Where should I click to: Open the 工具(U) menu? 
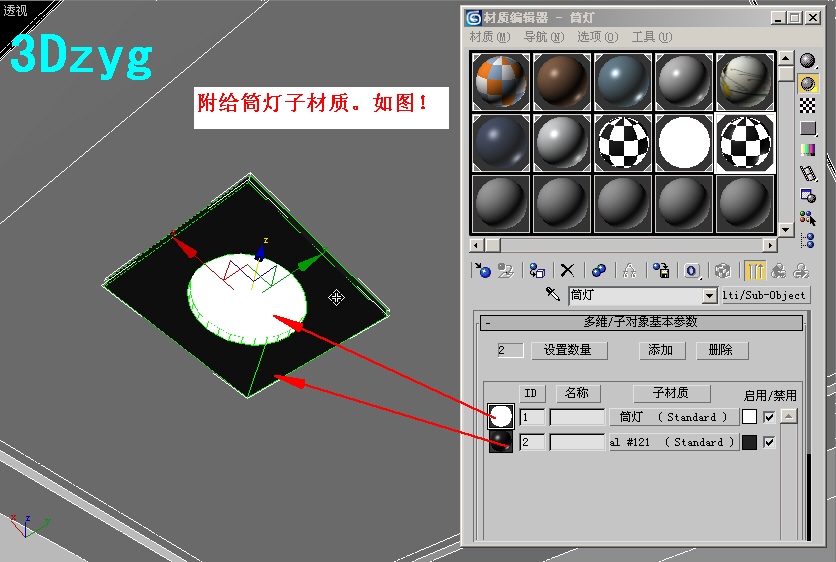[x=652, y=37]
